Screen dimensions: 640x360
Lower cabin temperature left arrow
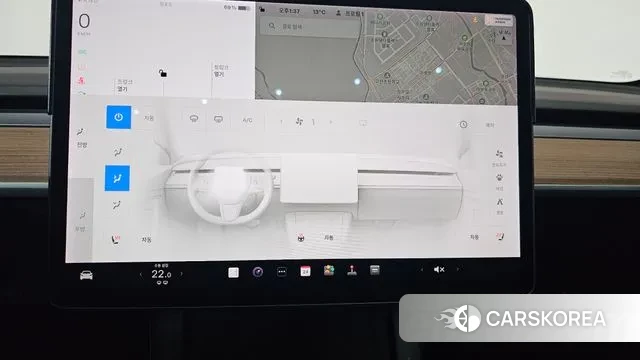[x=141, y=275]
